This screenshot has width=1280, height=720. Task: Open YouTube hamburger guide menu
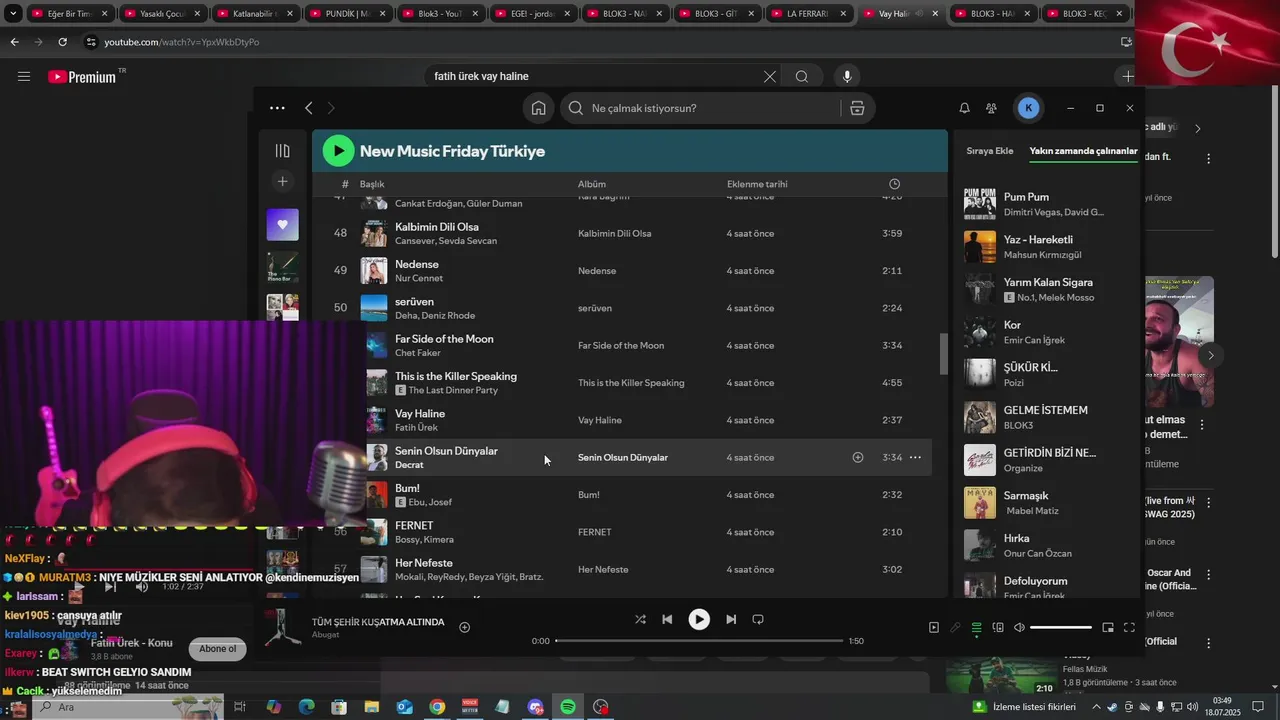point(24,76)
